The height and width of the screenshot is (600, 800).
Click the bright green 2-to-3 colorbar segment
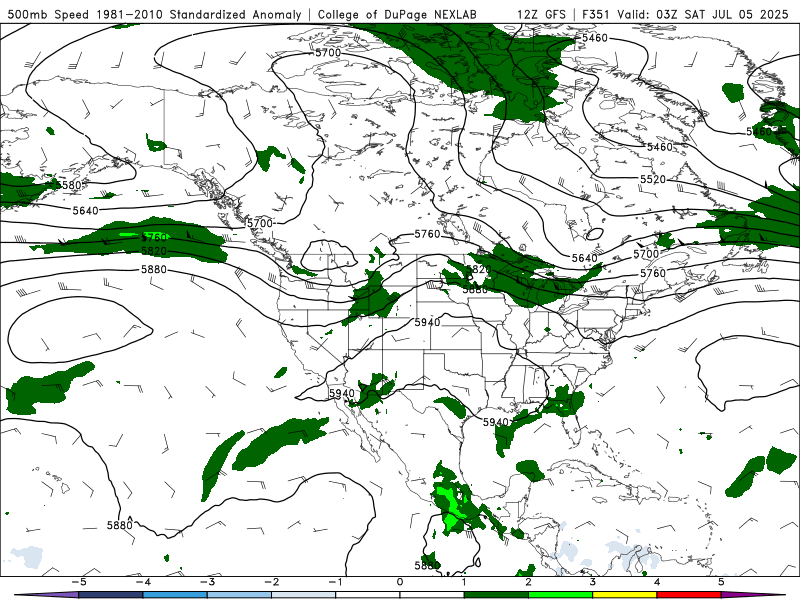pyautogui.click(x=560, y=595)
